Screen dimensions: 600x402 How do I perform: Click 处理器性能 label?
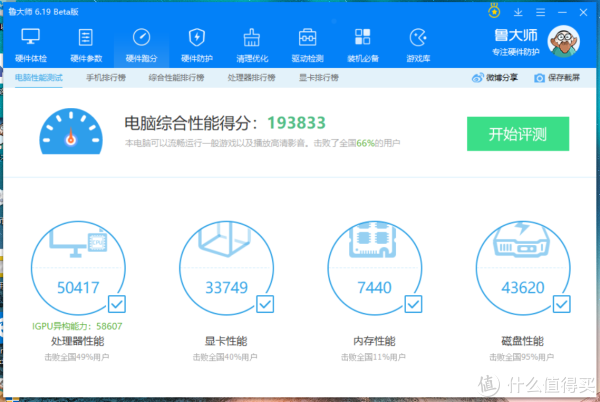tap(78, 341)
